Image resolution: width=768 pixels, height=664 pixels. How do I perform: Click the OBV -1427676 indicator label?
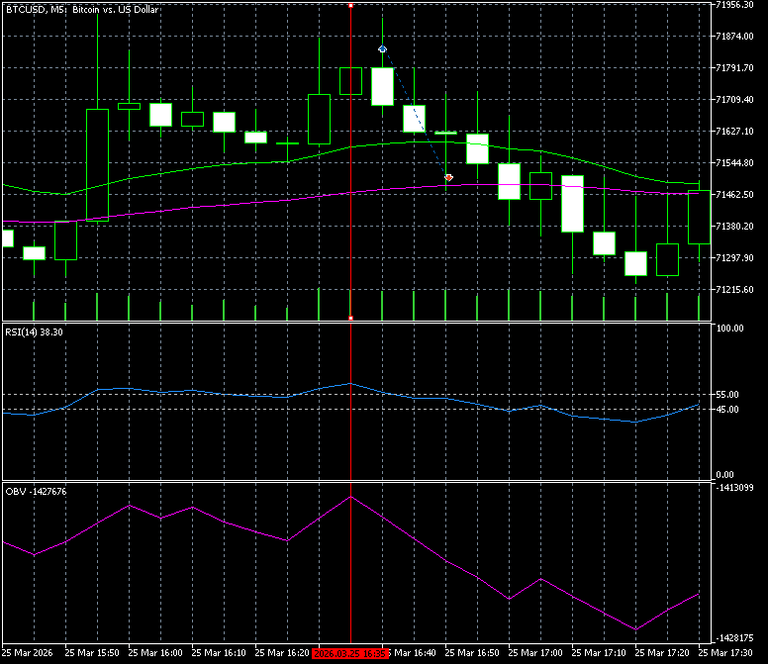click(x=36, y=492)
